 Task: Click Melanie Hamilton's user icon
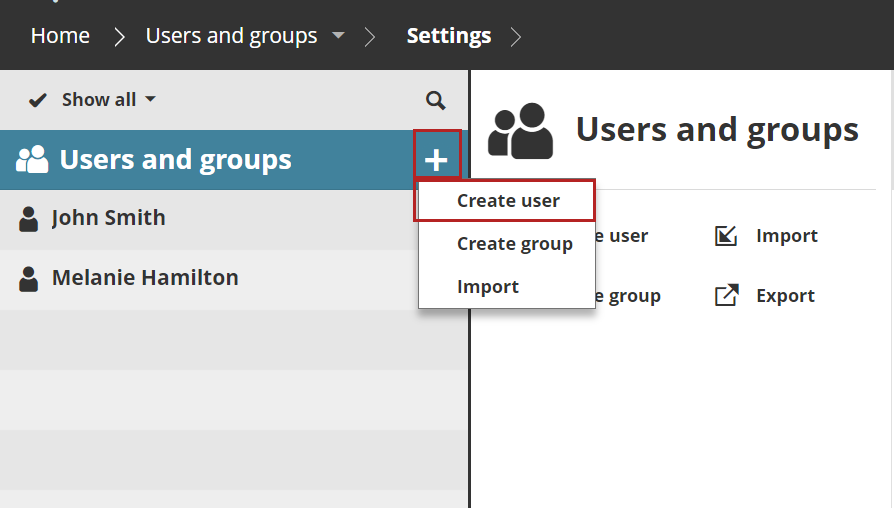[29, 278]
